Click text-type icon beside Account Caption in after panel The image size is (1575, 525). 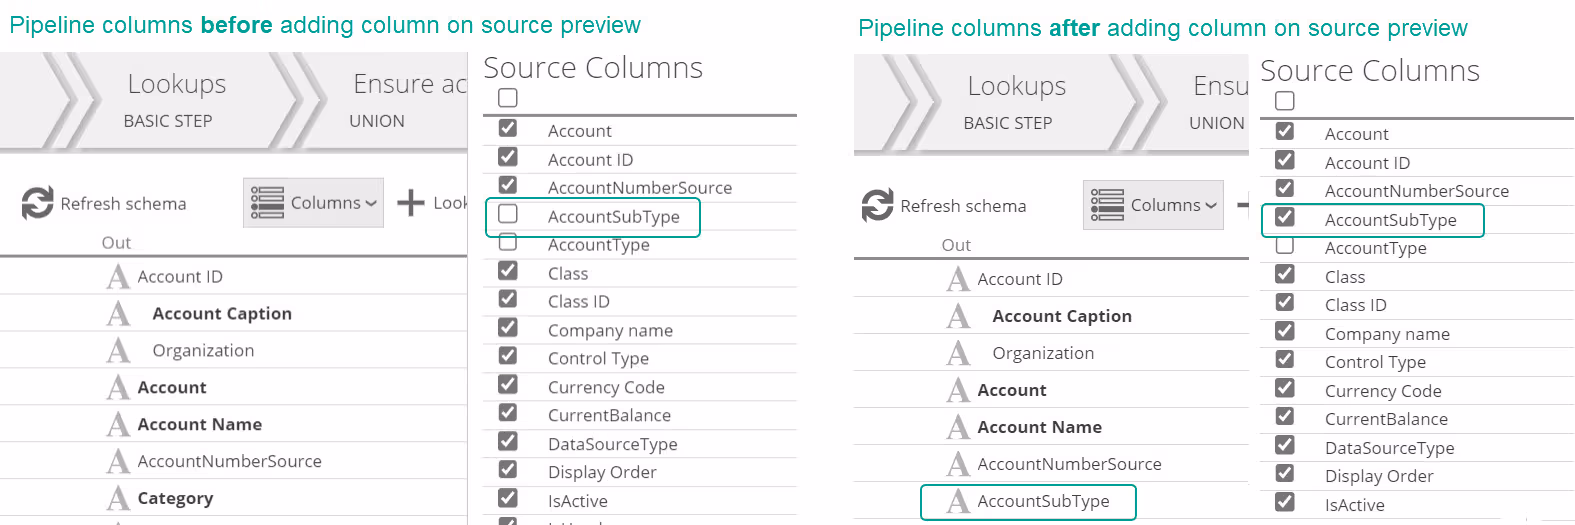958,316
